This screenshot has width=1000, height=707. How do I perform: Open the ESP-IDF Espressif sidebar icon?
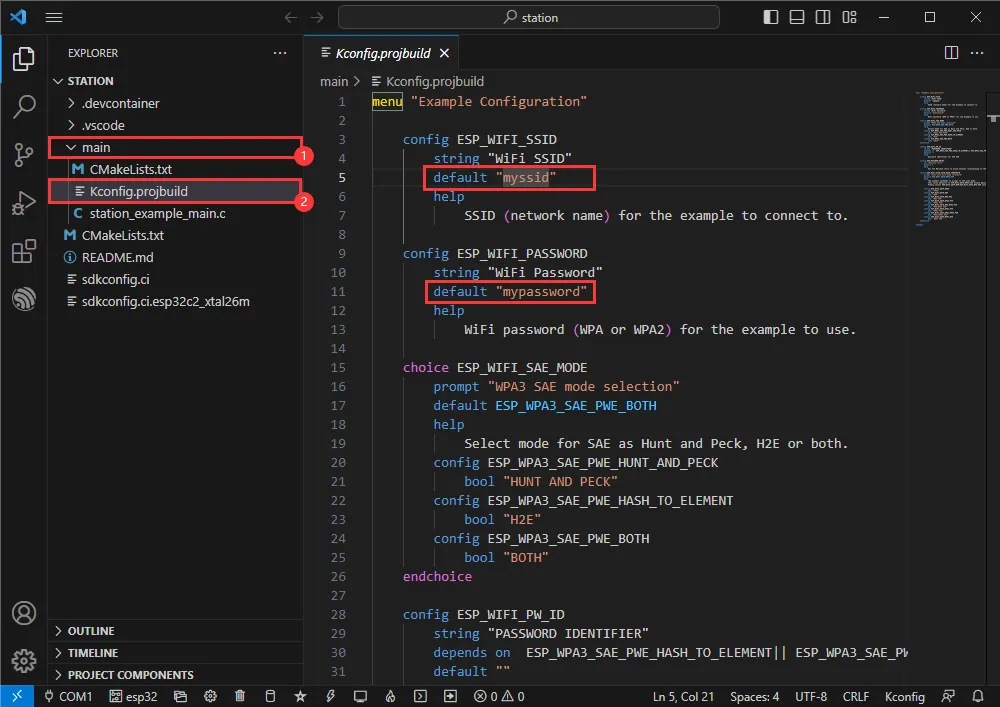(24, 299)
